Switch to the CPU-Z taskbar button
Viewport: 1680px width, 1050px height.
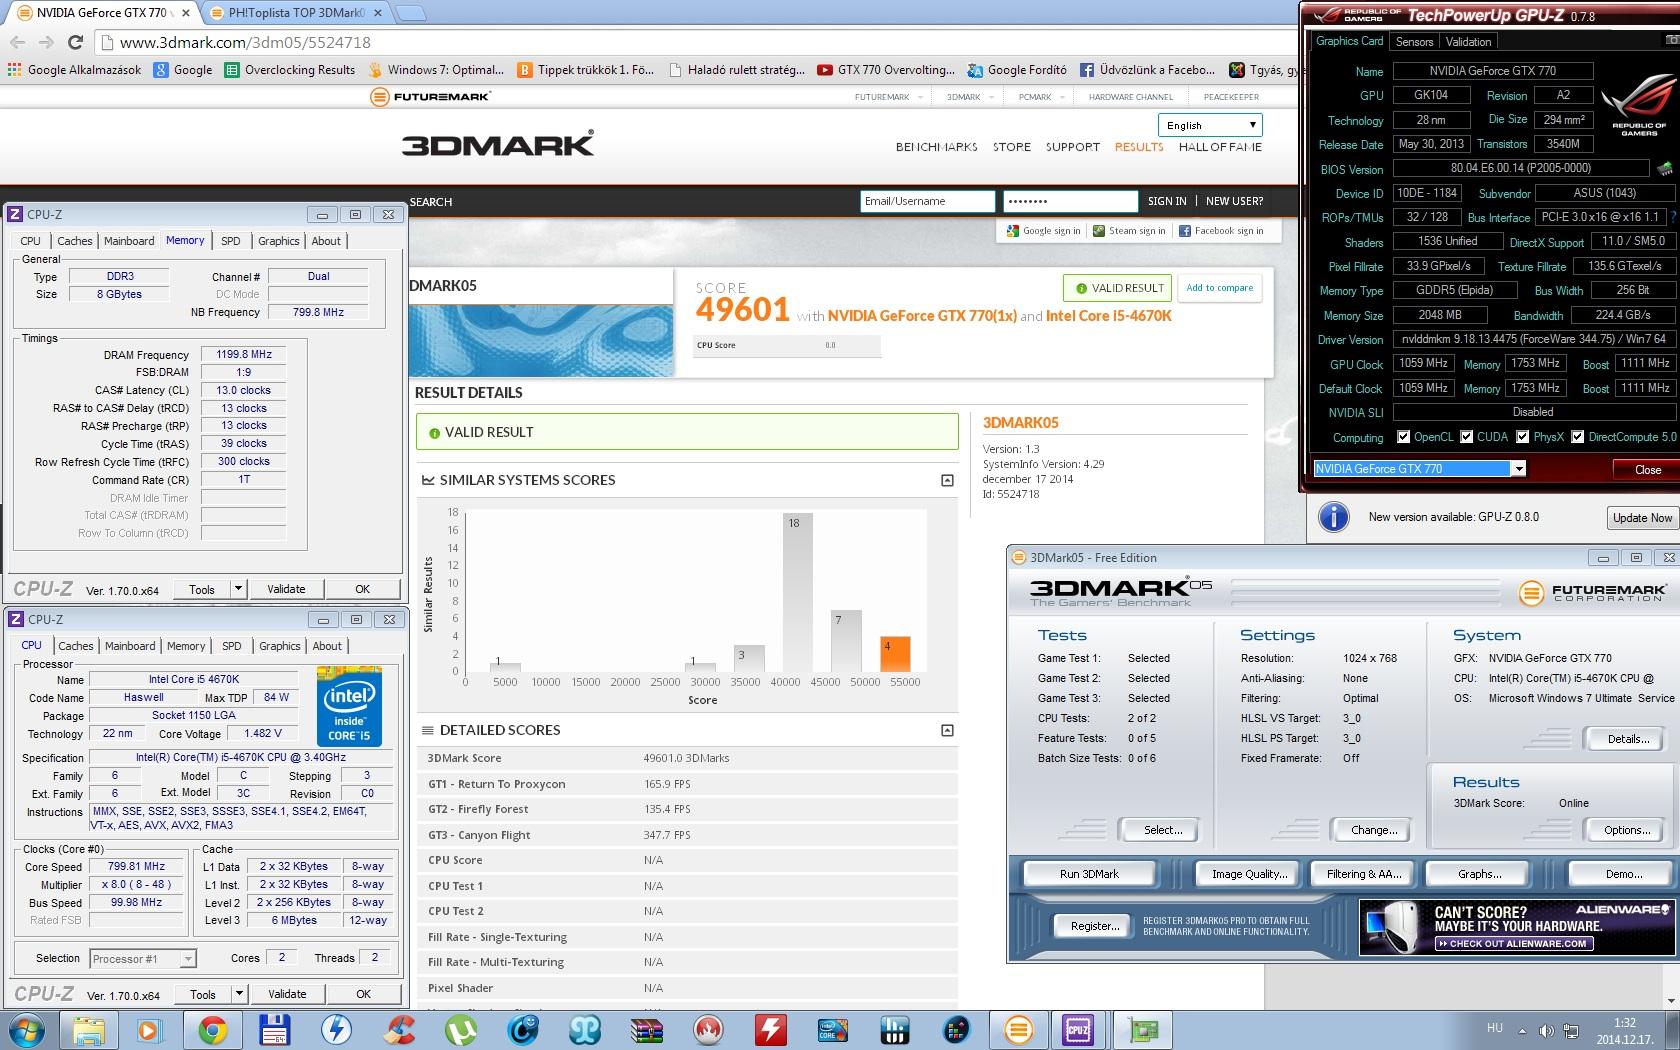(x=1079, y=1030)
